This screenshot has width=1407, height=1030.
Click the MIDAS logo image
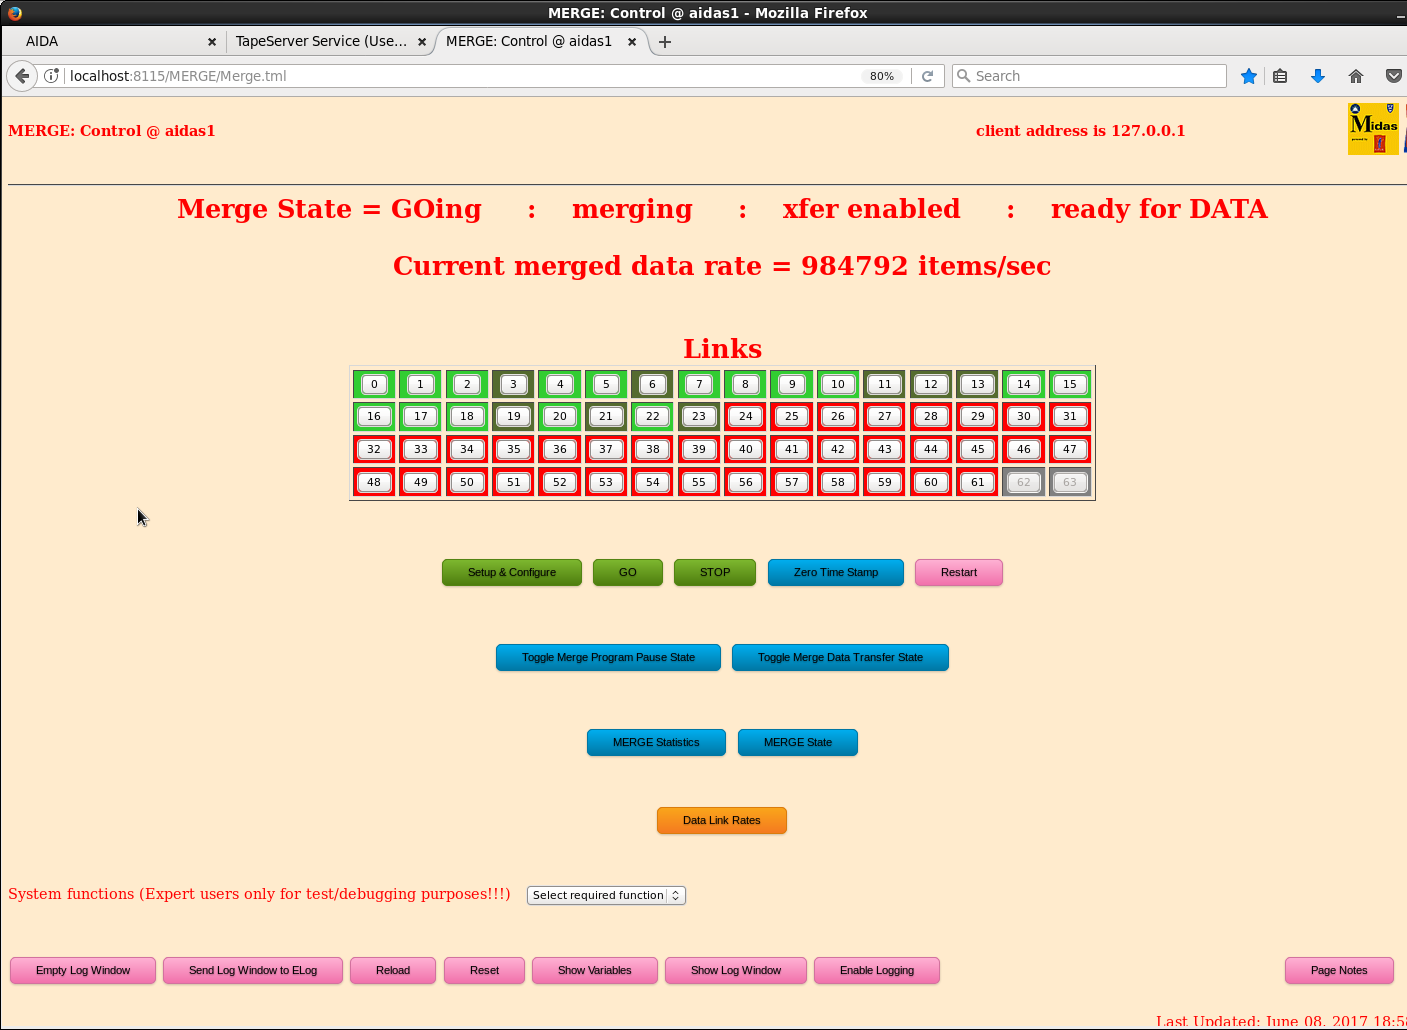click(1373, 129)
